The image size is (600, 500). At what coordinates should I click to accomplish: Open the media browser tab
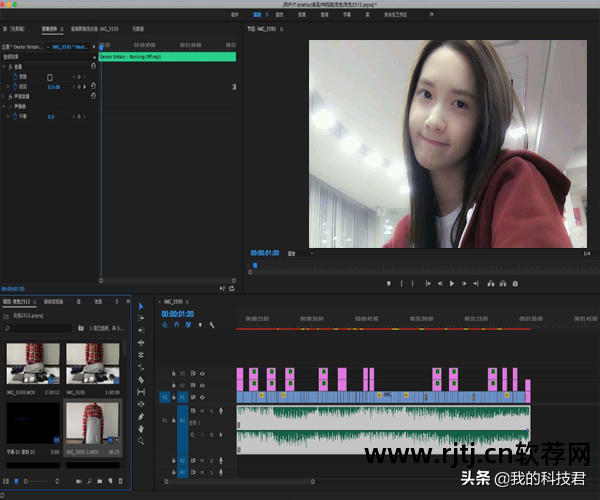(54, 301)
